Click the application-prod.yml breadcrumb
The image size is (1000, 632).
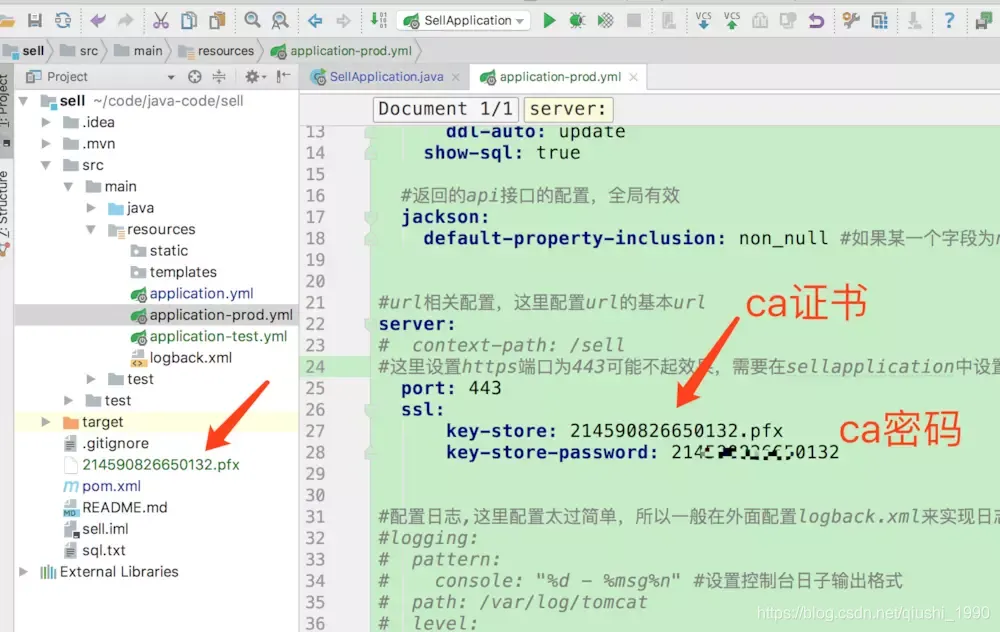(x=342, y=50)
